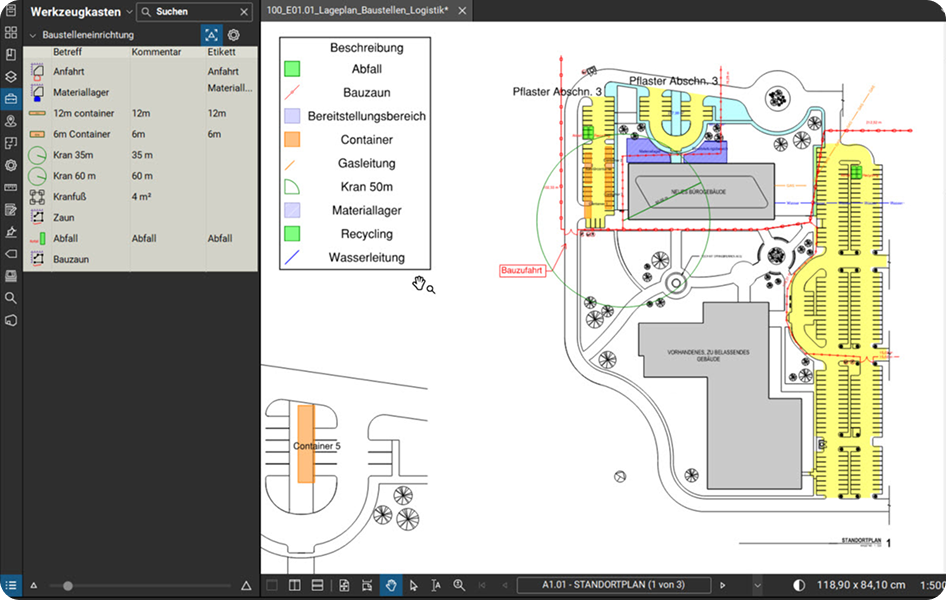Activate the Select arrow tool
Image resolution: width=946 pixels, height=600 pixels.
413,585
